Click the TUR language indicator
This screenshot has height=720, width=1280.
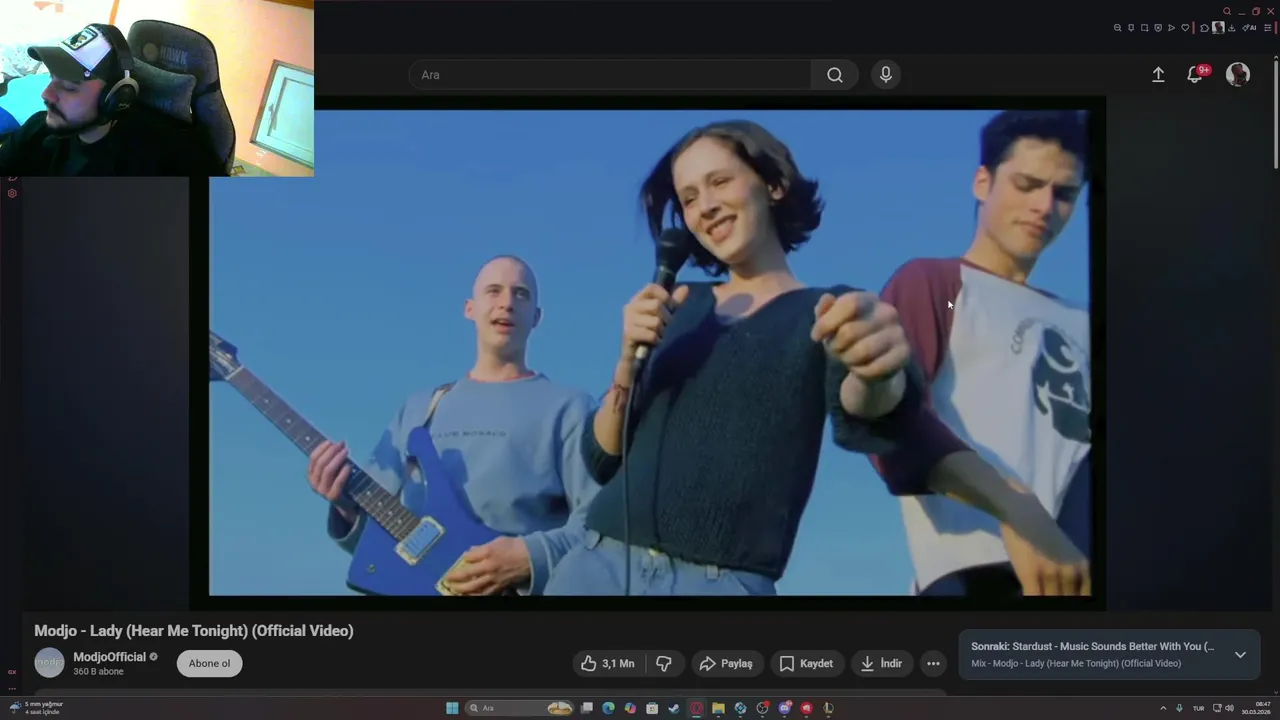[1198, 708]
